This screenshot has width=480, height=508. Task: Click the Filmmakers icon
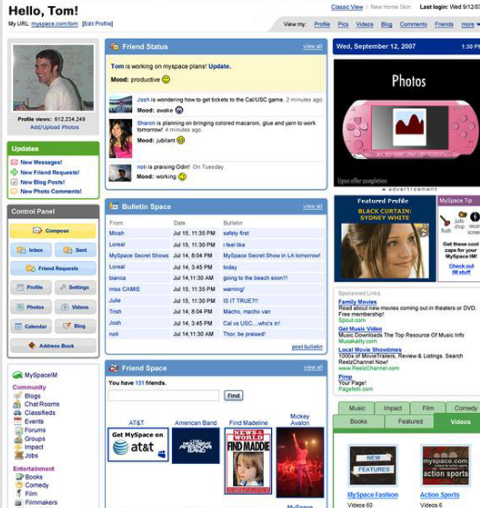point(19,502)
